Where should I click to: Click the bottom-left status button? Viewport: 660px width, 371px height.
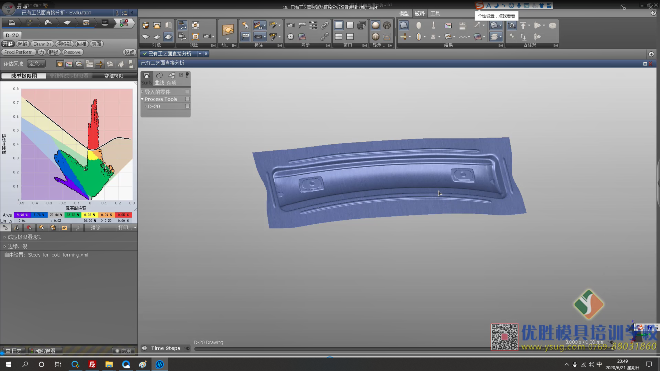point(13,350)
